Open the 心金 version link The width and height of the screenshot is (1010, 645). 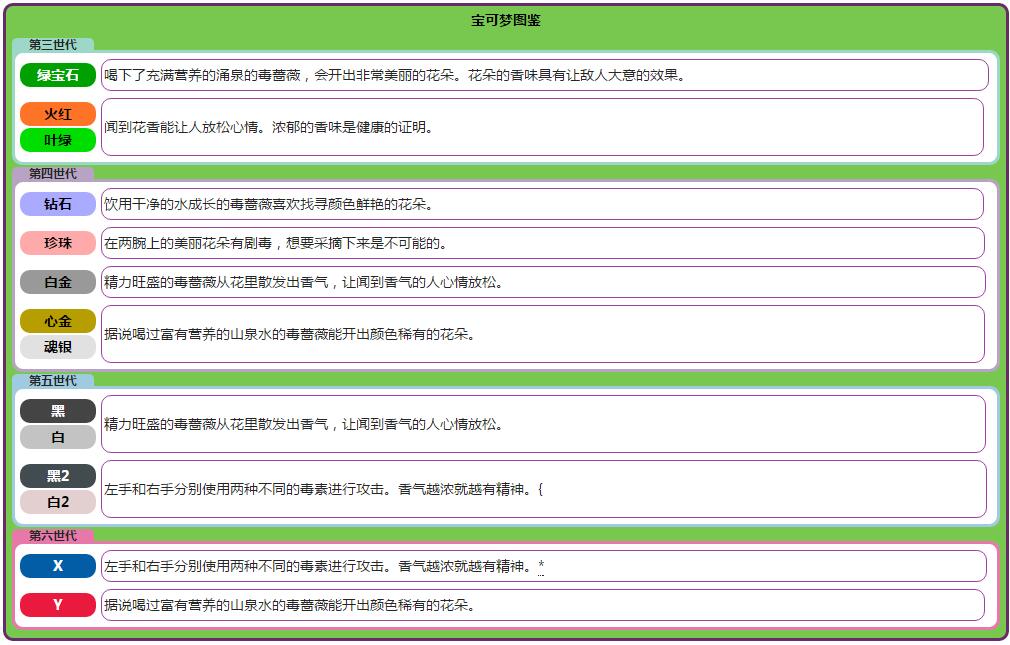pos(58,321)
